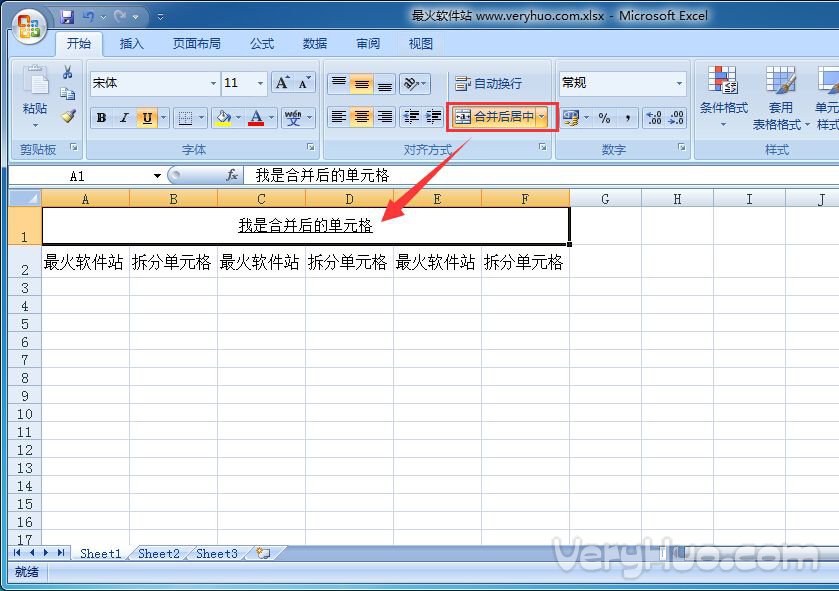Open the 字体 group dialog launcher
Viewport: 839px width, 591px height.
click(310, 147)
